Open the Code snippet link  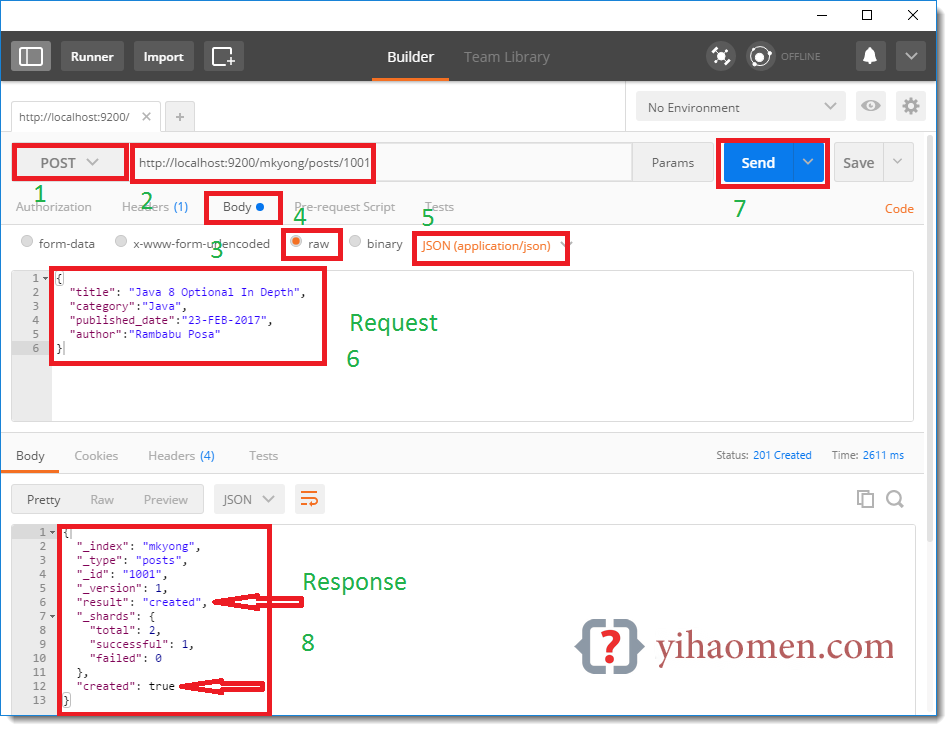point(899,209)
